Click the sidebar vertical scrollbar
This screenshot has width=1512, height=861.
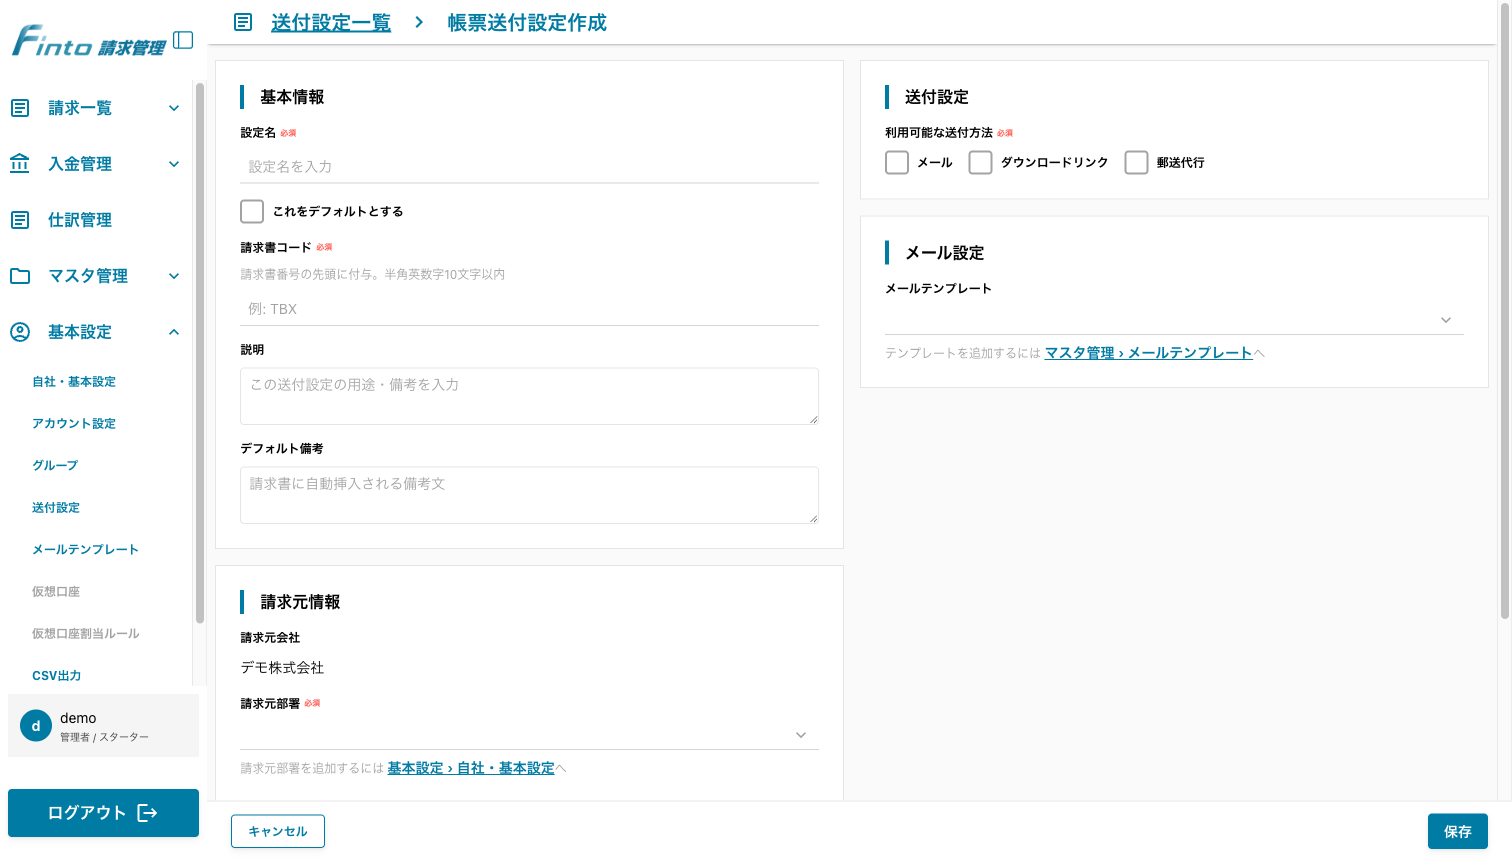199,353
